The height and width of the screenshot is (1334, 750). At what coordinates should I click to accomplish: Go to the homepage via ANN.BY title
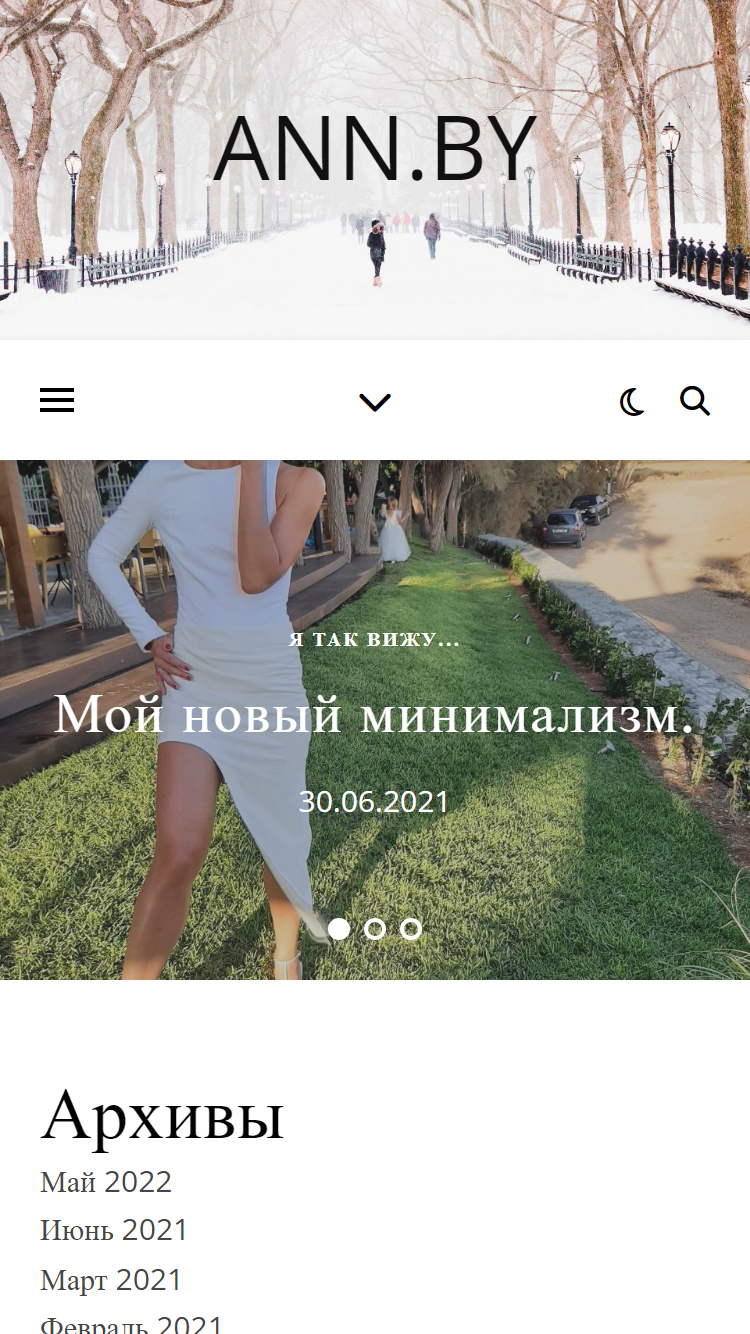coord(375,150)
